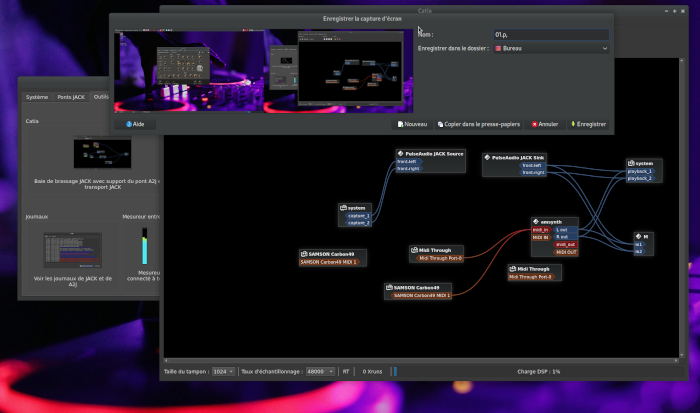Click left SAMSON Carbon49 node icon

tap(304, 254)
